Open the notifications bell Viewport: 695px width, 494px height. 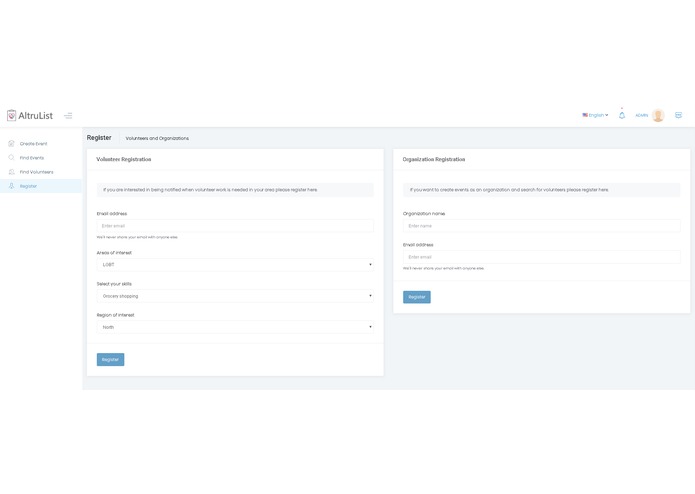pos(622,115)
